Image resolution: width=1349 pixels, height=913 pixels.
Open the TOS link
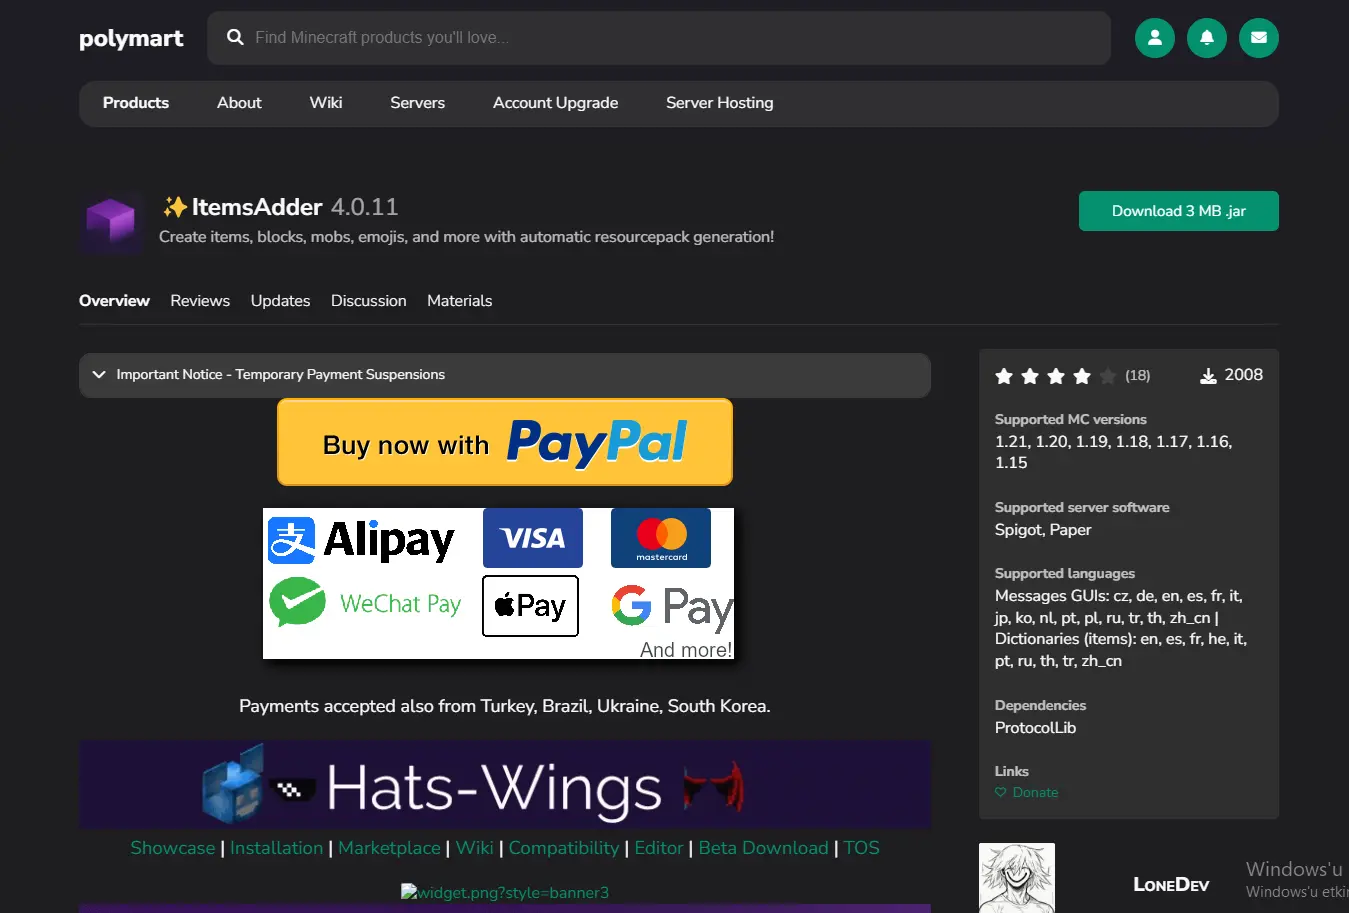(x=861, y=848)
